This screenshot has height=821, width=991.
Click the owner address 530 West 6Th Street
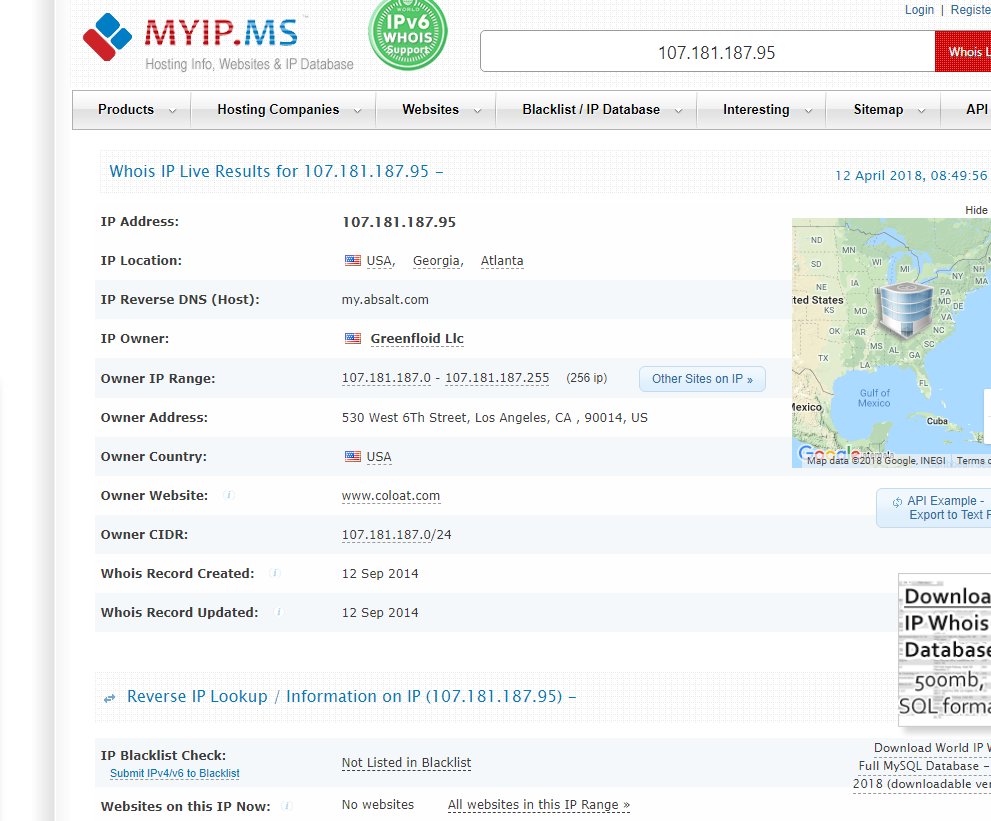pos(494,418)
